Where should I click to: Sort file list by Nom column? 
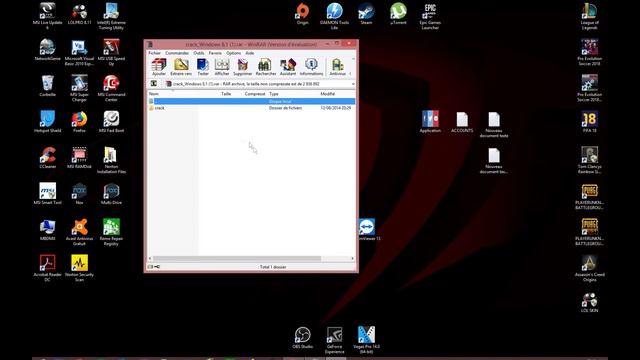tap(153, 94)
